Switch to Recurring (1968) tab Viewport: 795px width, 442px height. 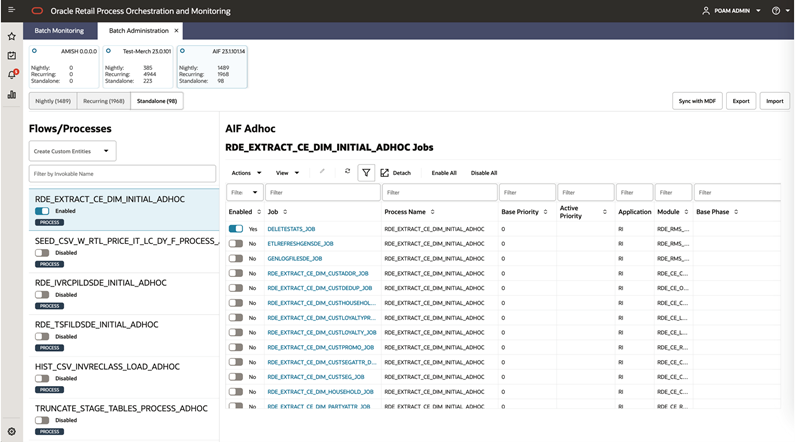pos(104,101)
